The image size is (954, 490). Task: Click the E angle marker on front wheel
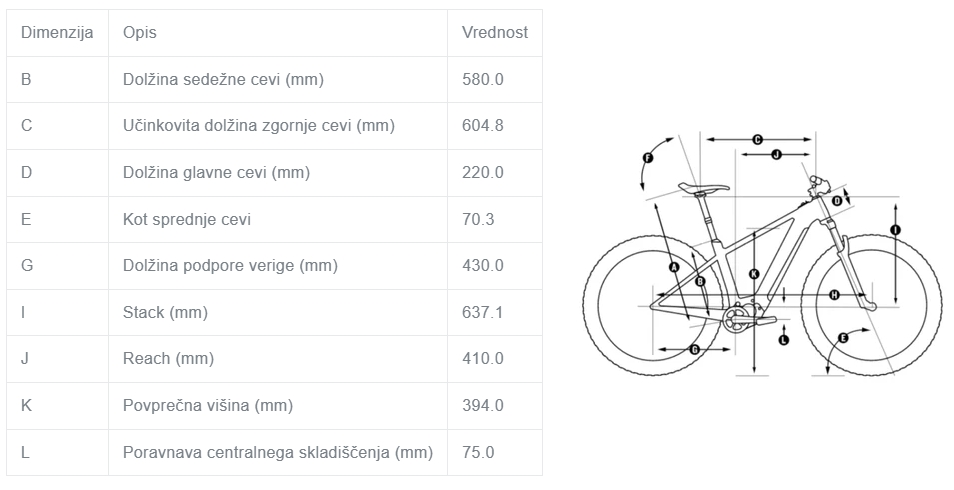click(843, 338)
